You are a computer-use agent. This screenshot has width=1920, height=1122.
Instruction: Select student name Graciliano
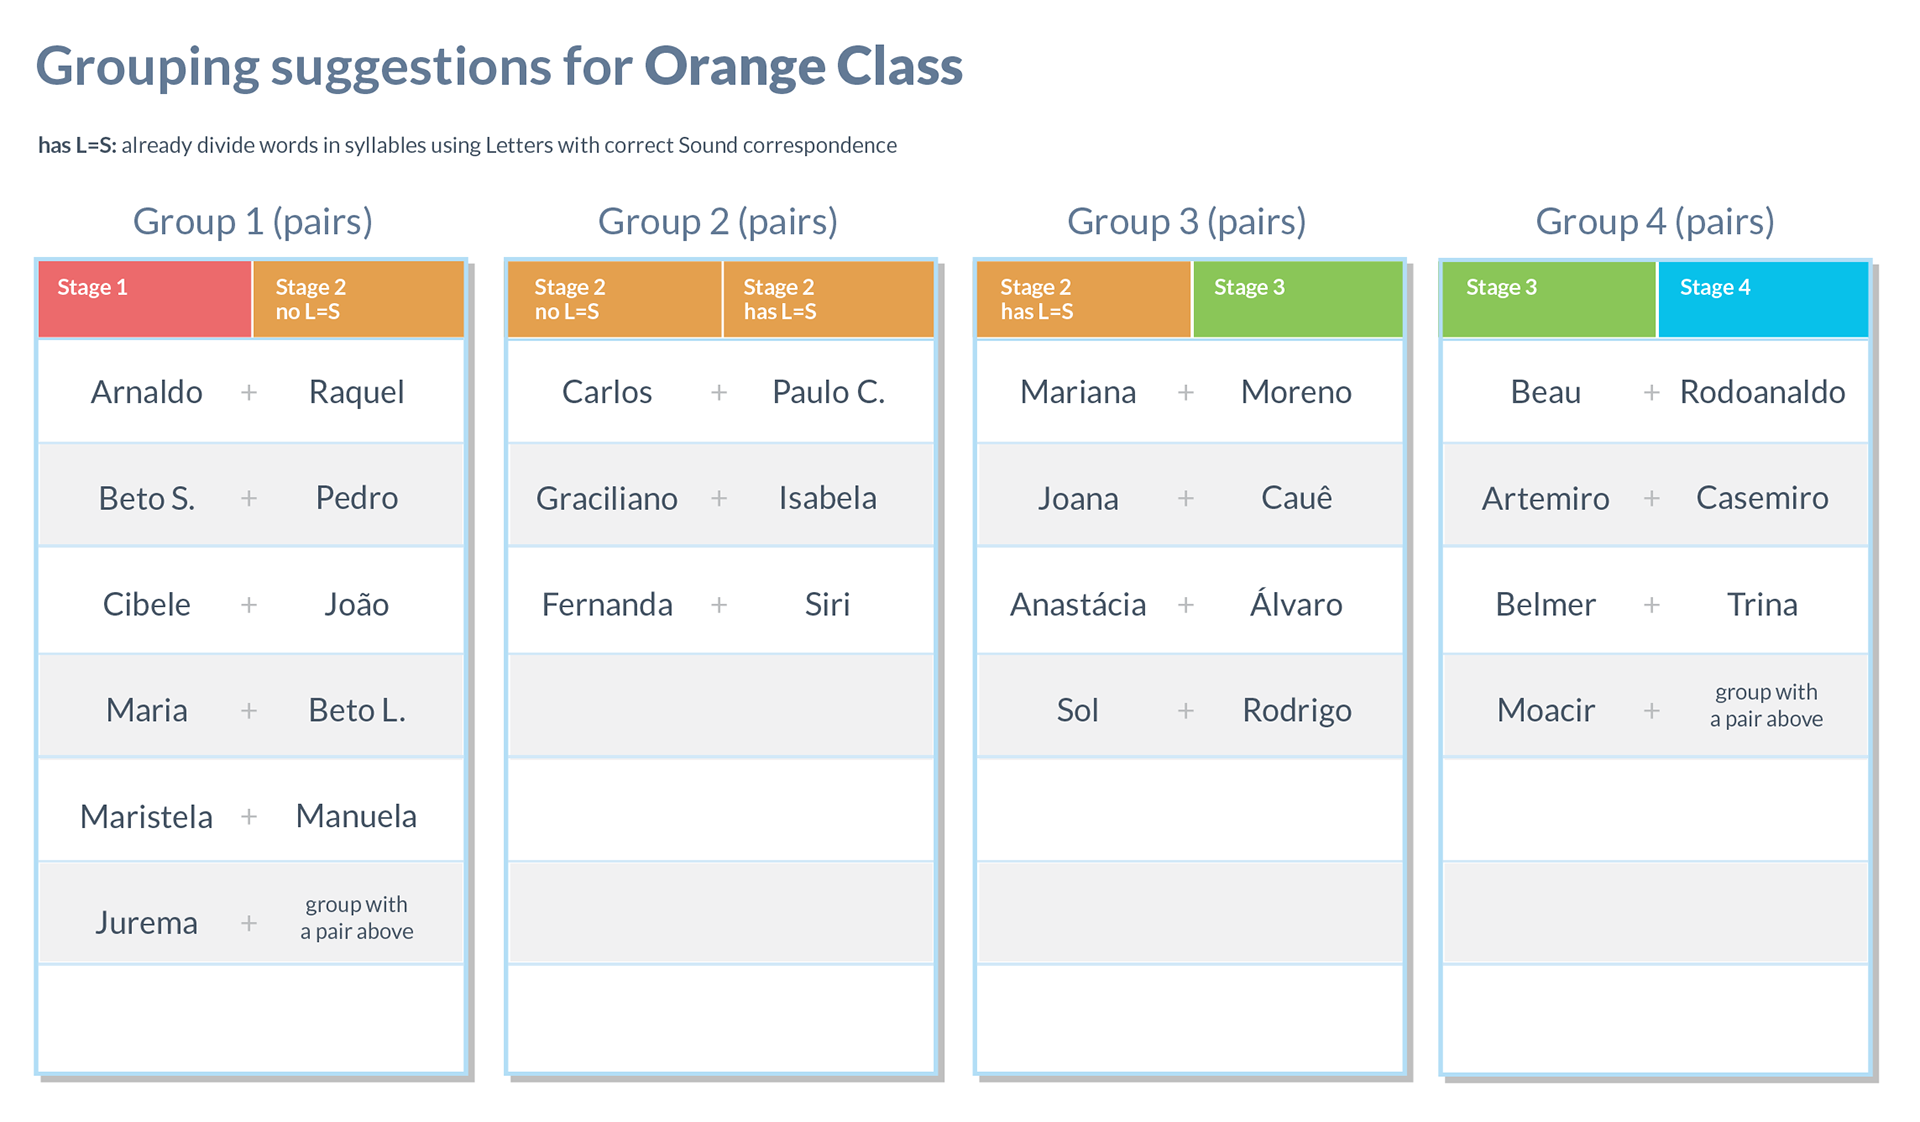click(607, 498)
